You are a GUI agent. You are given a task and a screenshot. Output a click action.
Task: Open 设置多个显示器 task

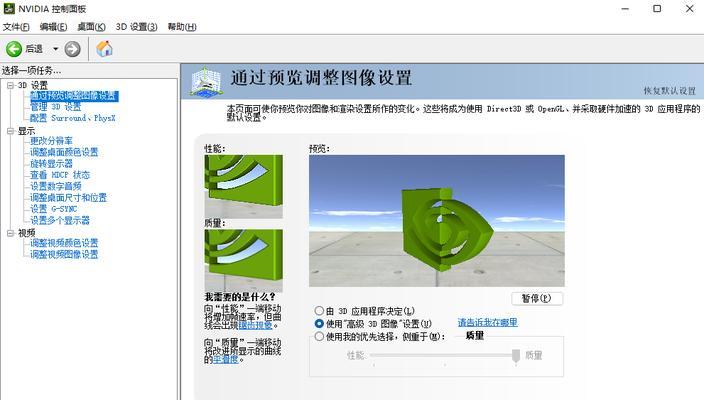point(60,220)
